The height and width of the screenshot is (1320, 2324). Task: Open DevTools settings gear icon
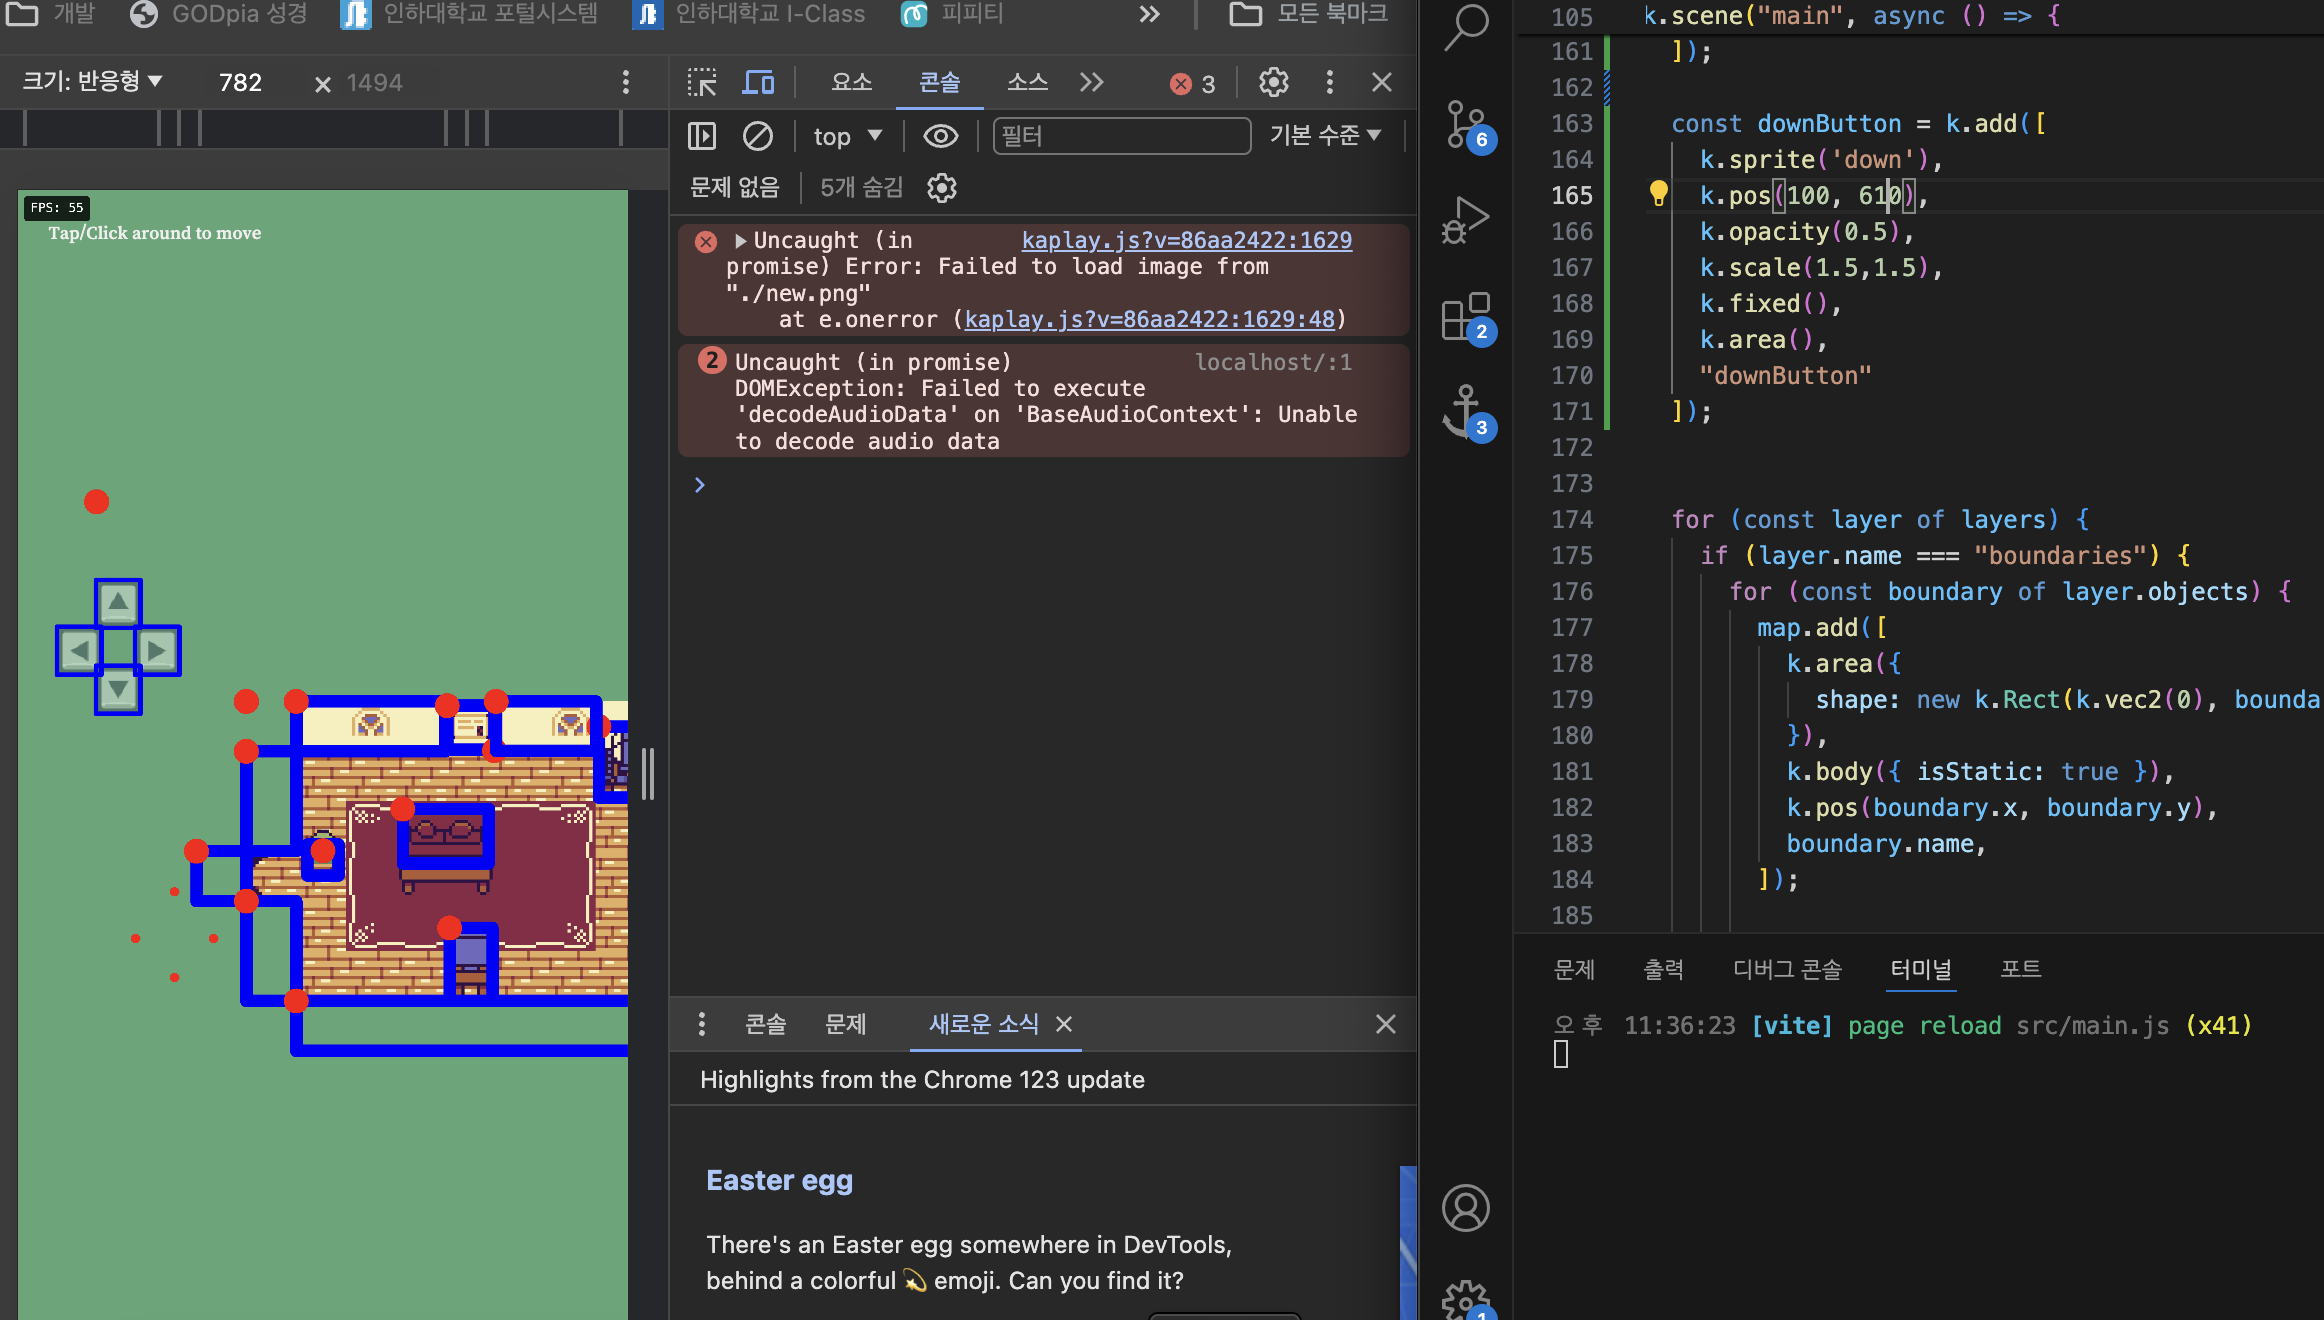click(x=1273, y=82)
